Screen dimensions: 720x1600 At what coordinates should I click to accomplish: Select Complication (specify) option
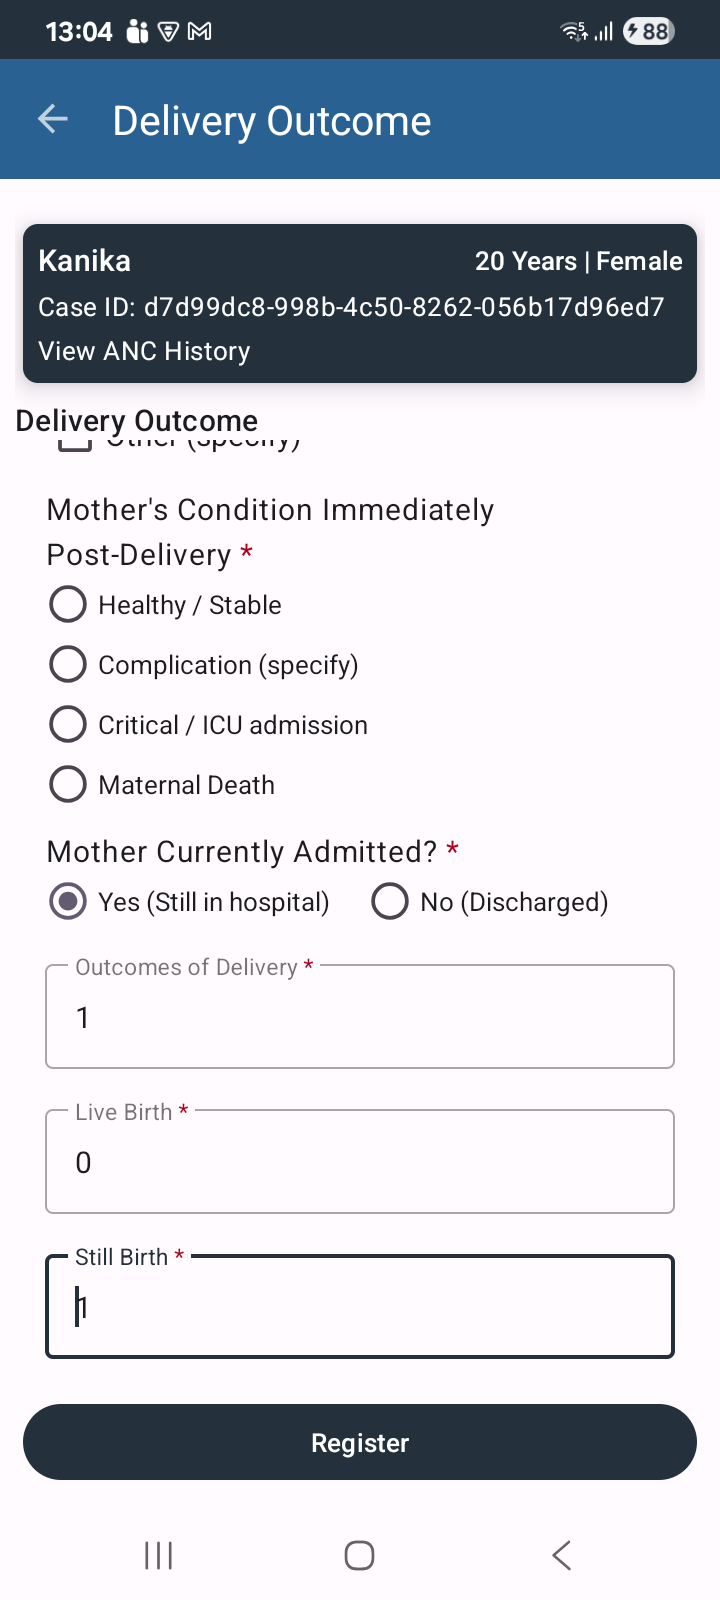click(204, 665)
